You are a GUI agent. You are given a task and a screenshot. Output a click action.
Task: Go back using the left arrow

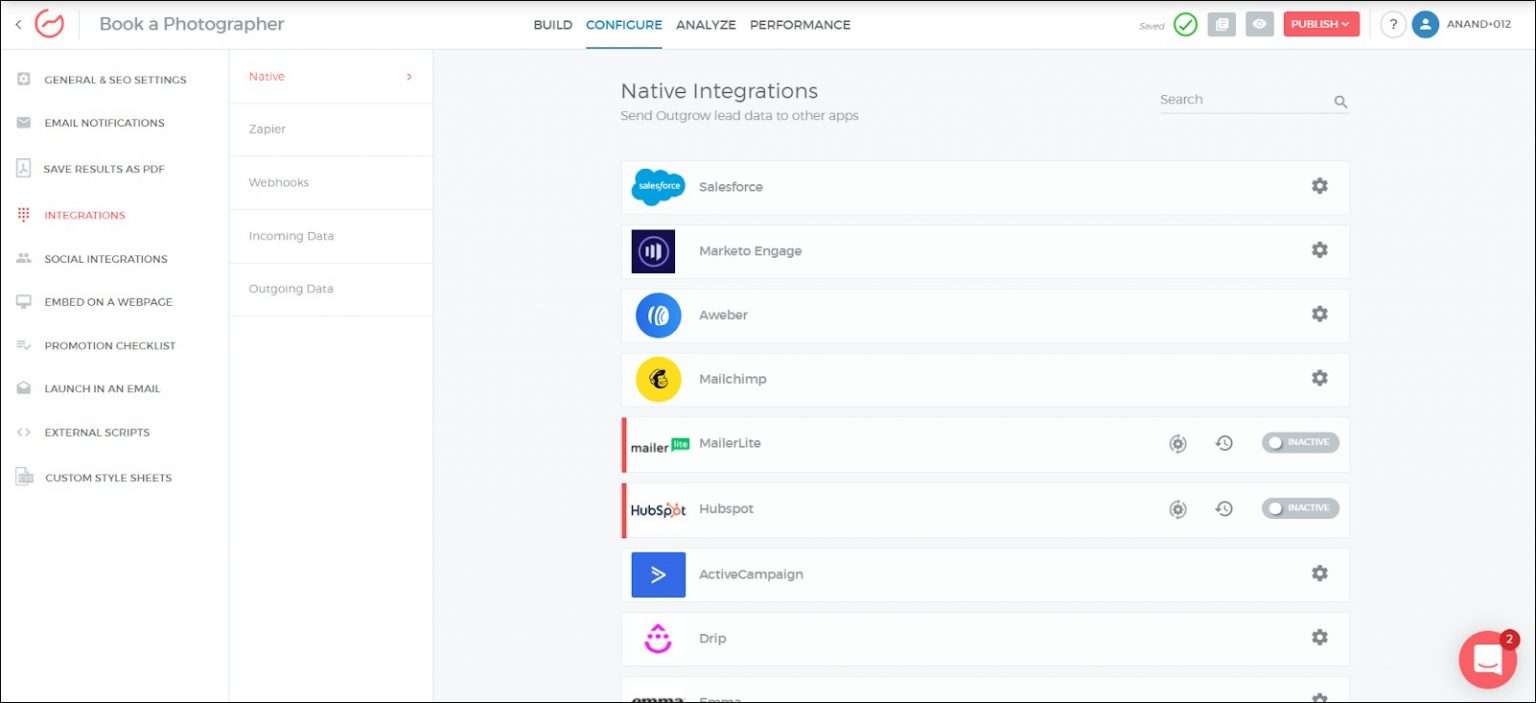click(18, 24)
